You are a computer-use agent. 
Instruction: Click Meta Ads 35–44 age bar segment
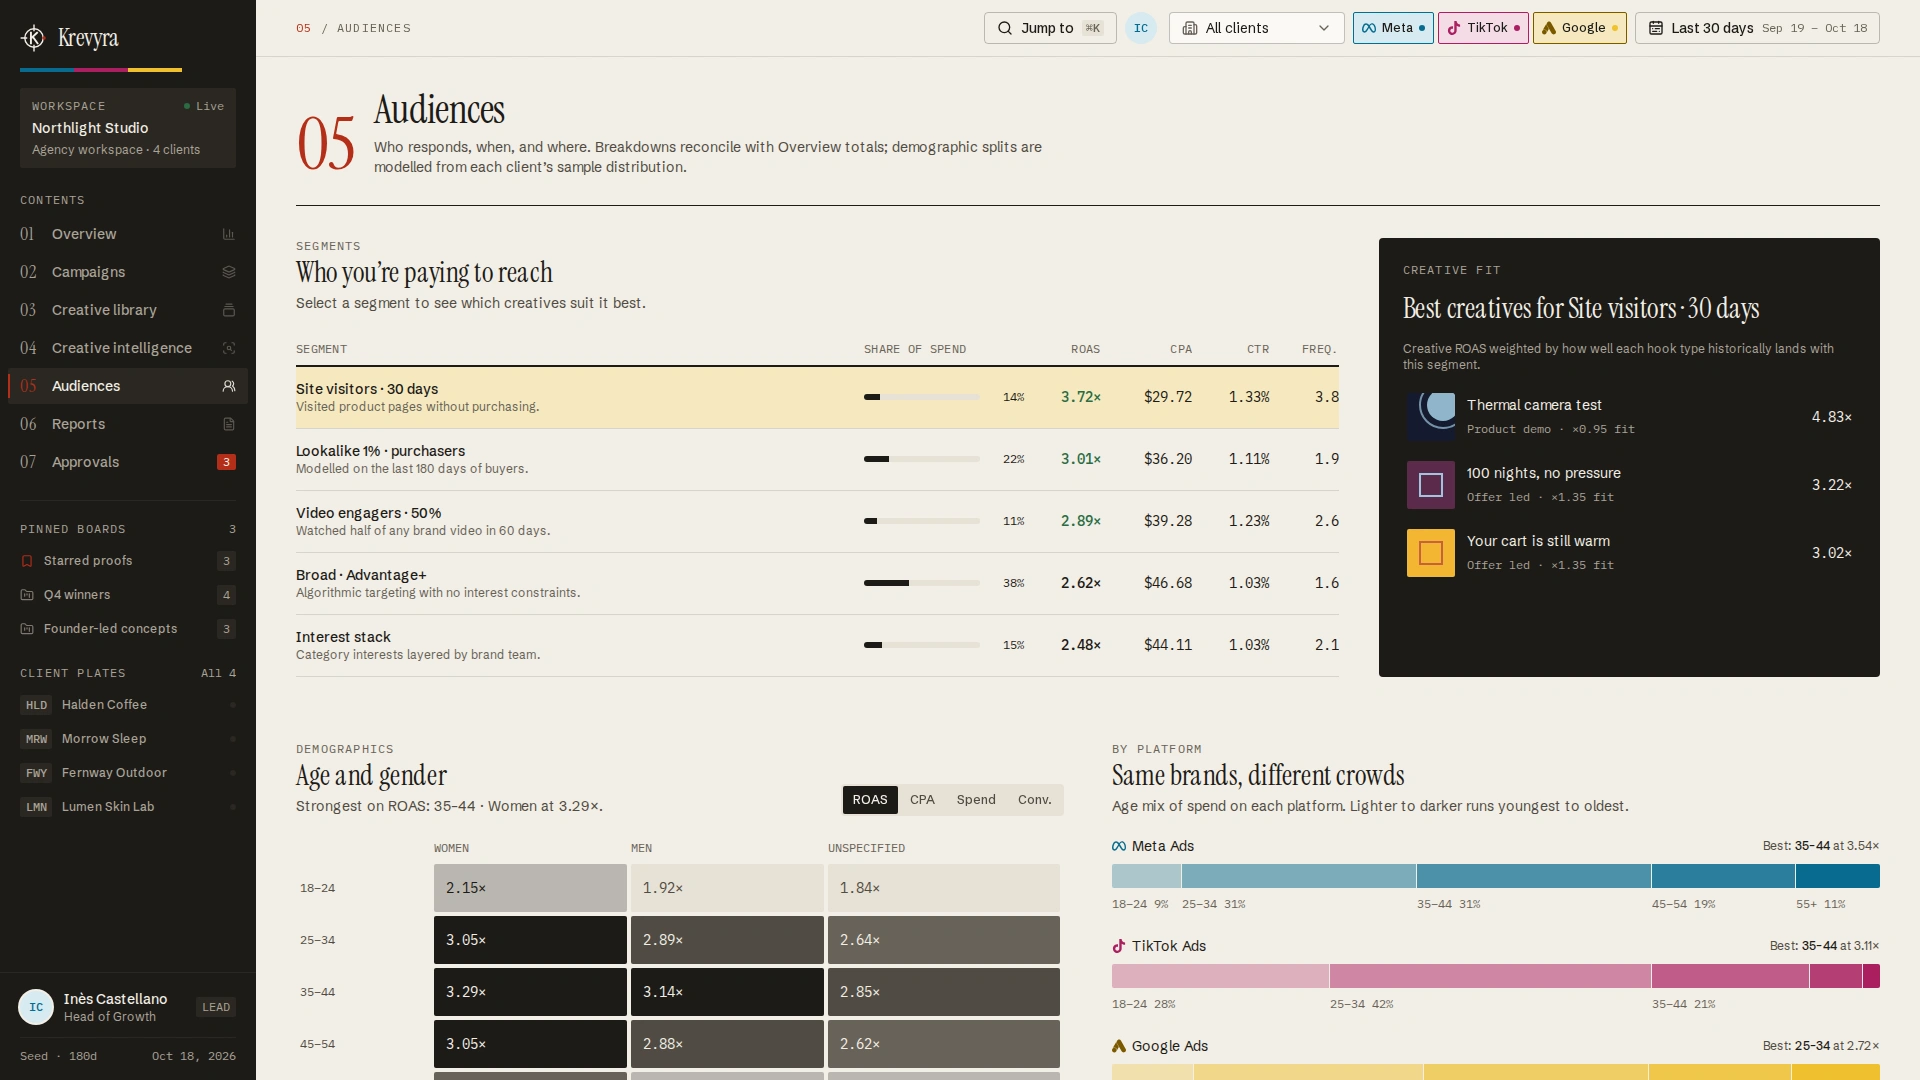(1533, 876)
